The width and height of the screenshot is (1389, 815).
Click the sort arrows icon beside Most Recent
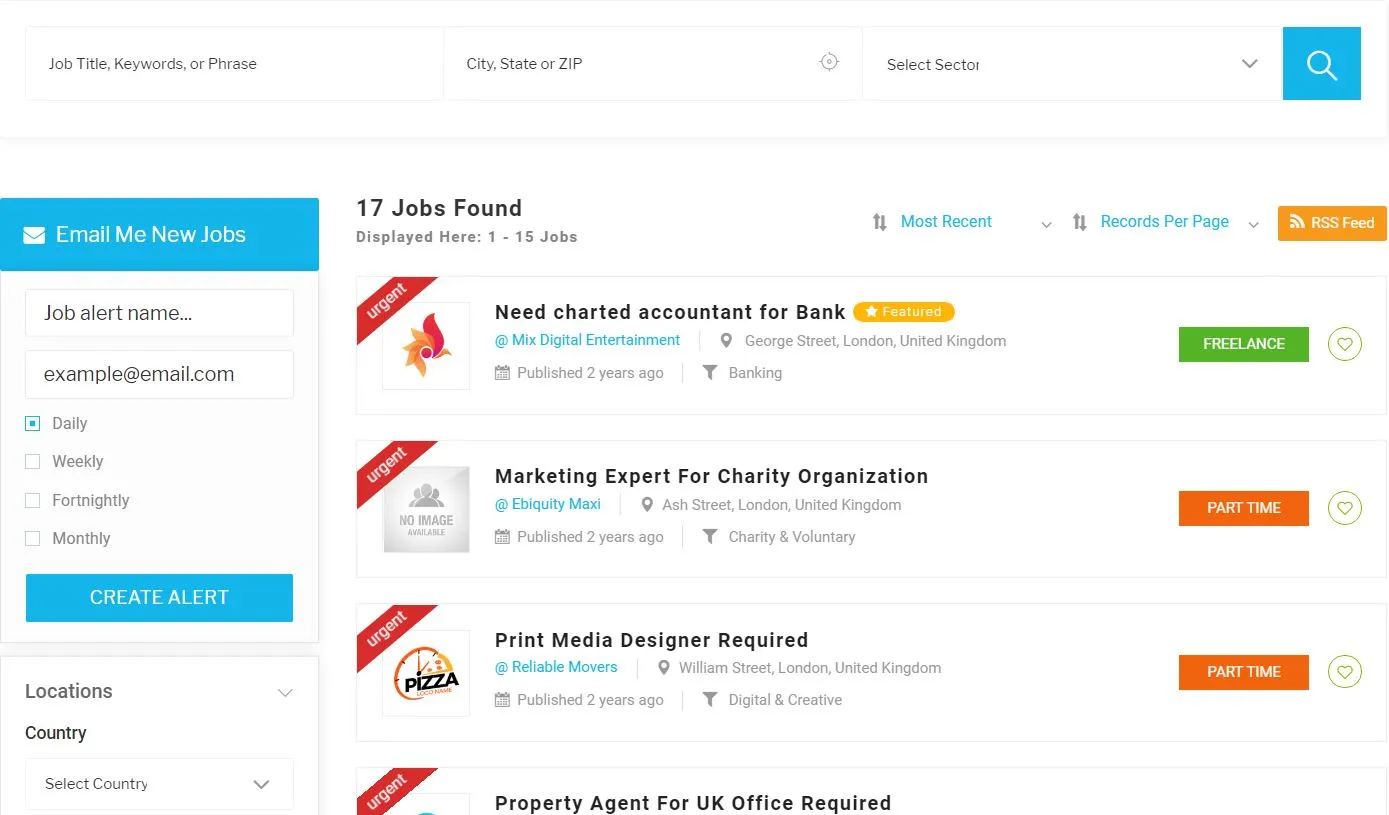[x=879, y=222]
